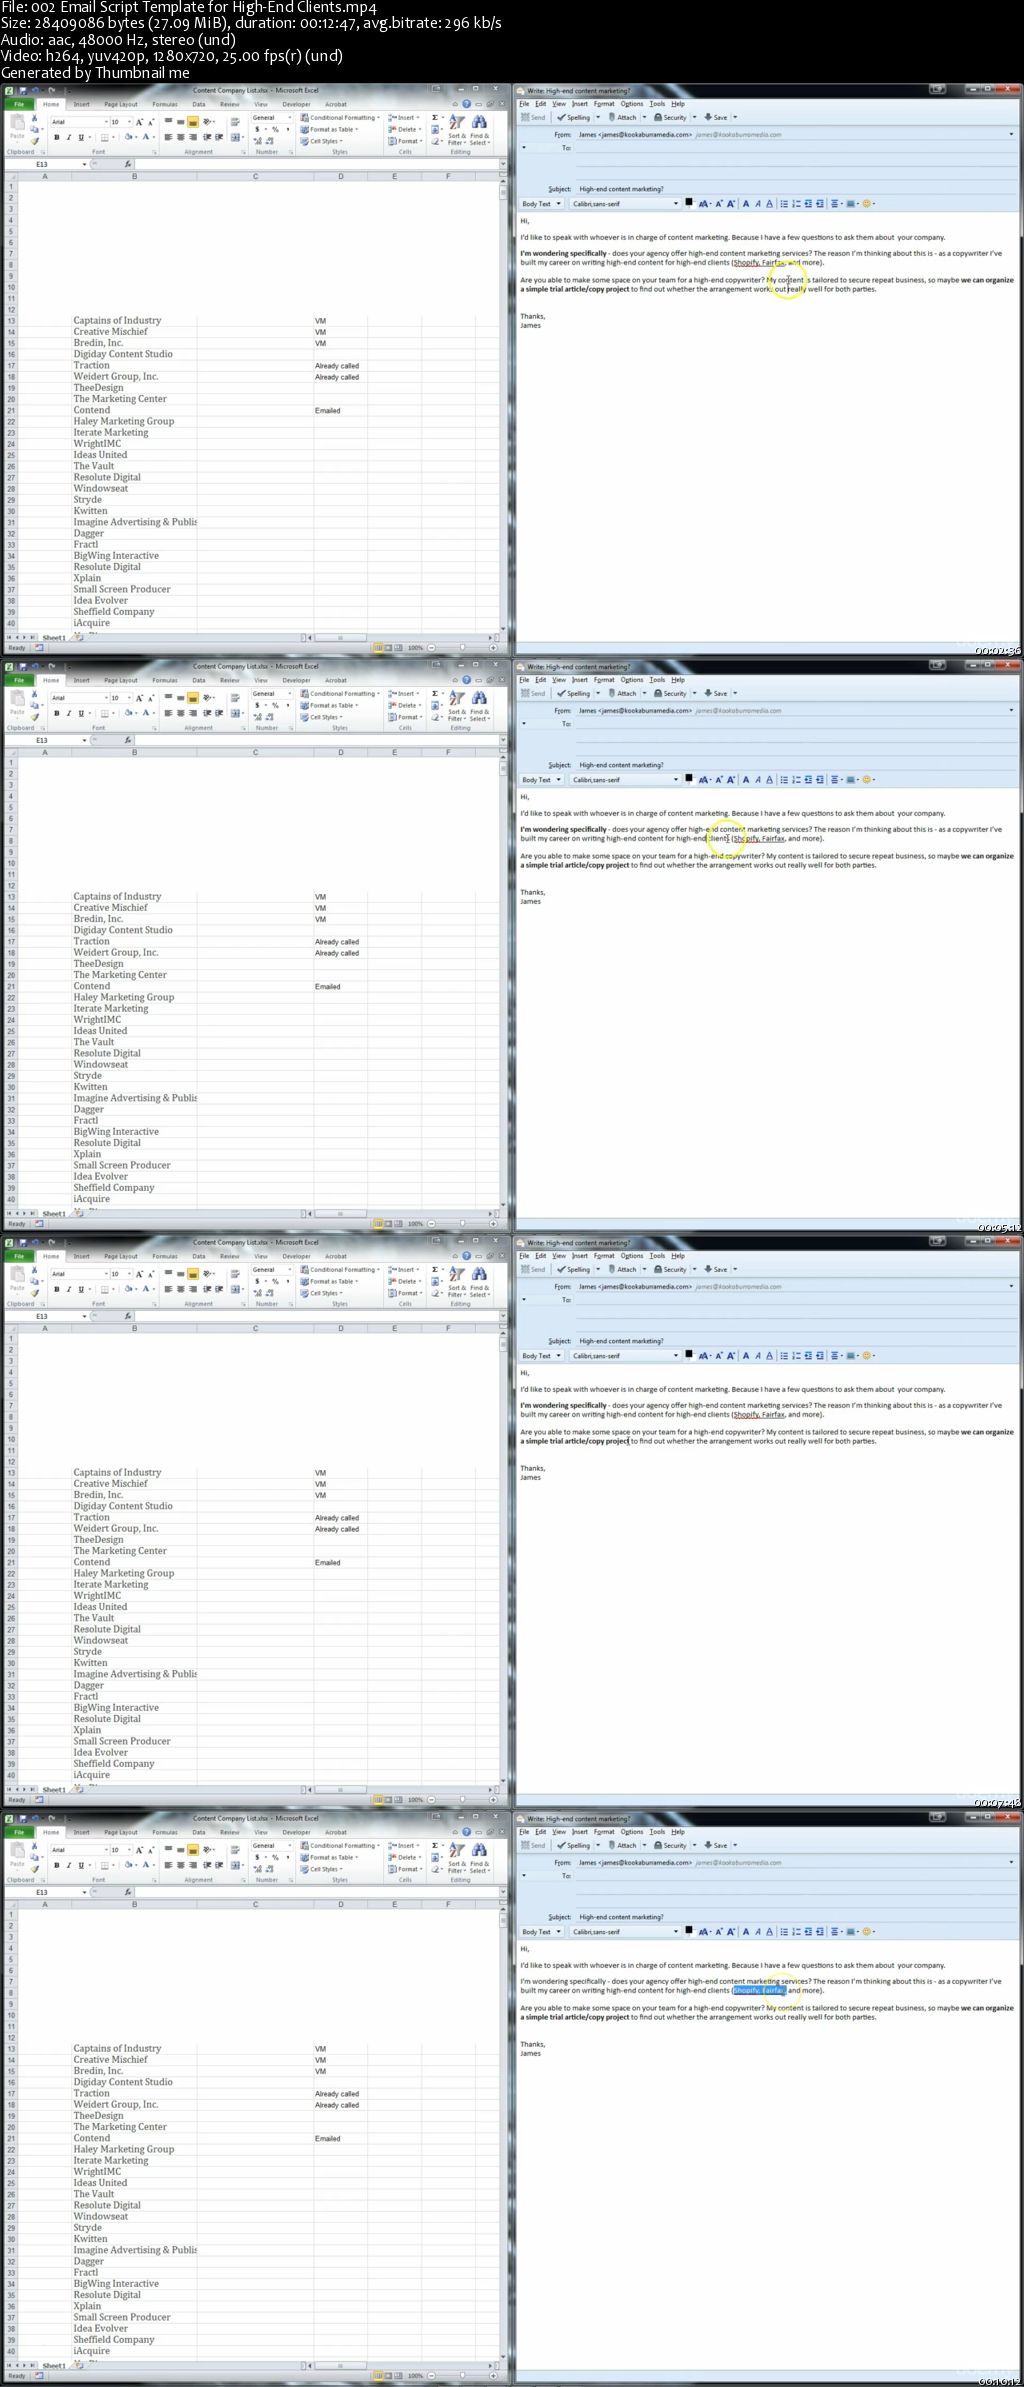Click highlighted 'Shopify, Fairfax' text in fourth frame email
This screenshot has width=1024, height=2387.
(x=759, y=1990)
